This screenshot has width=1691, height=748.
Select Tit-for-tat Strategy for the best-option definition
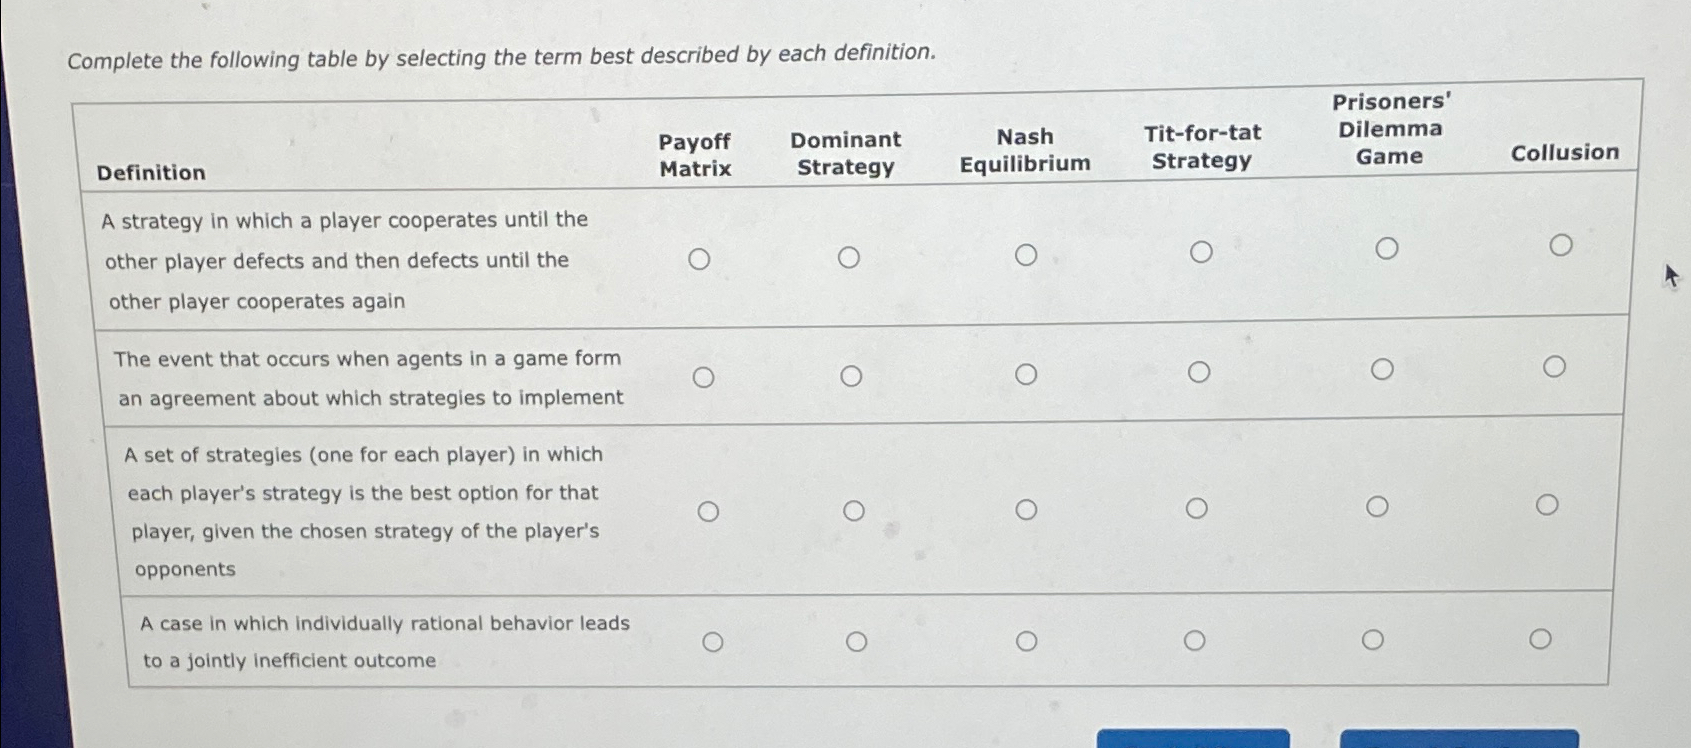click(1197, 508)
